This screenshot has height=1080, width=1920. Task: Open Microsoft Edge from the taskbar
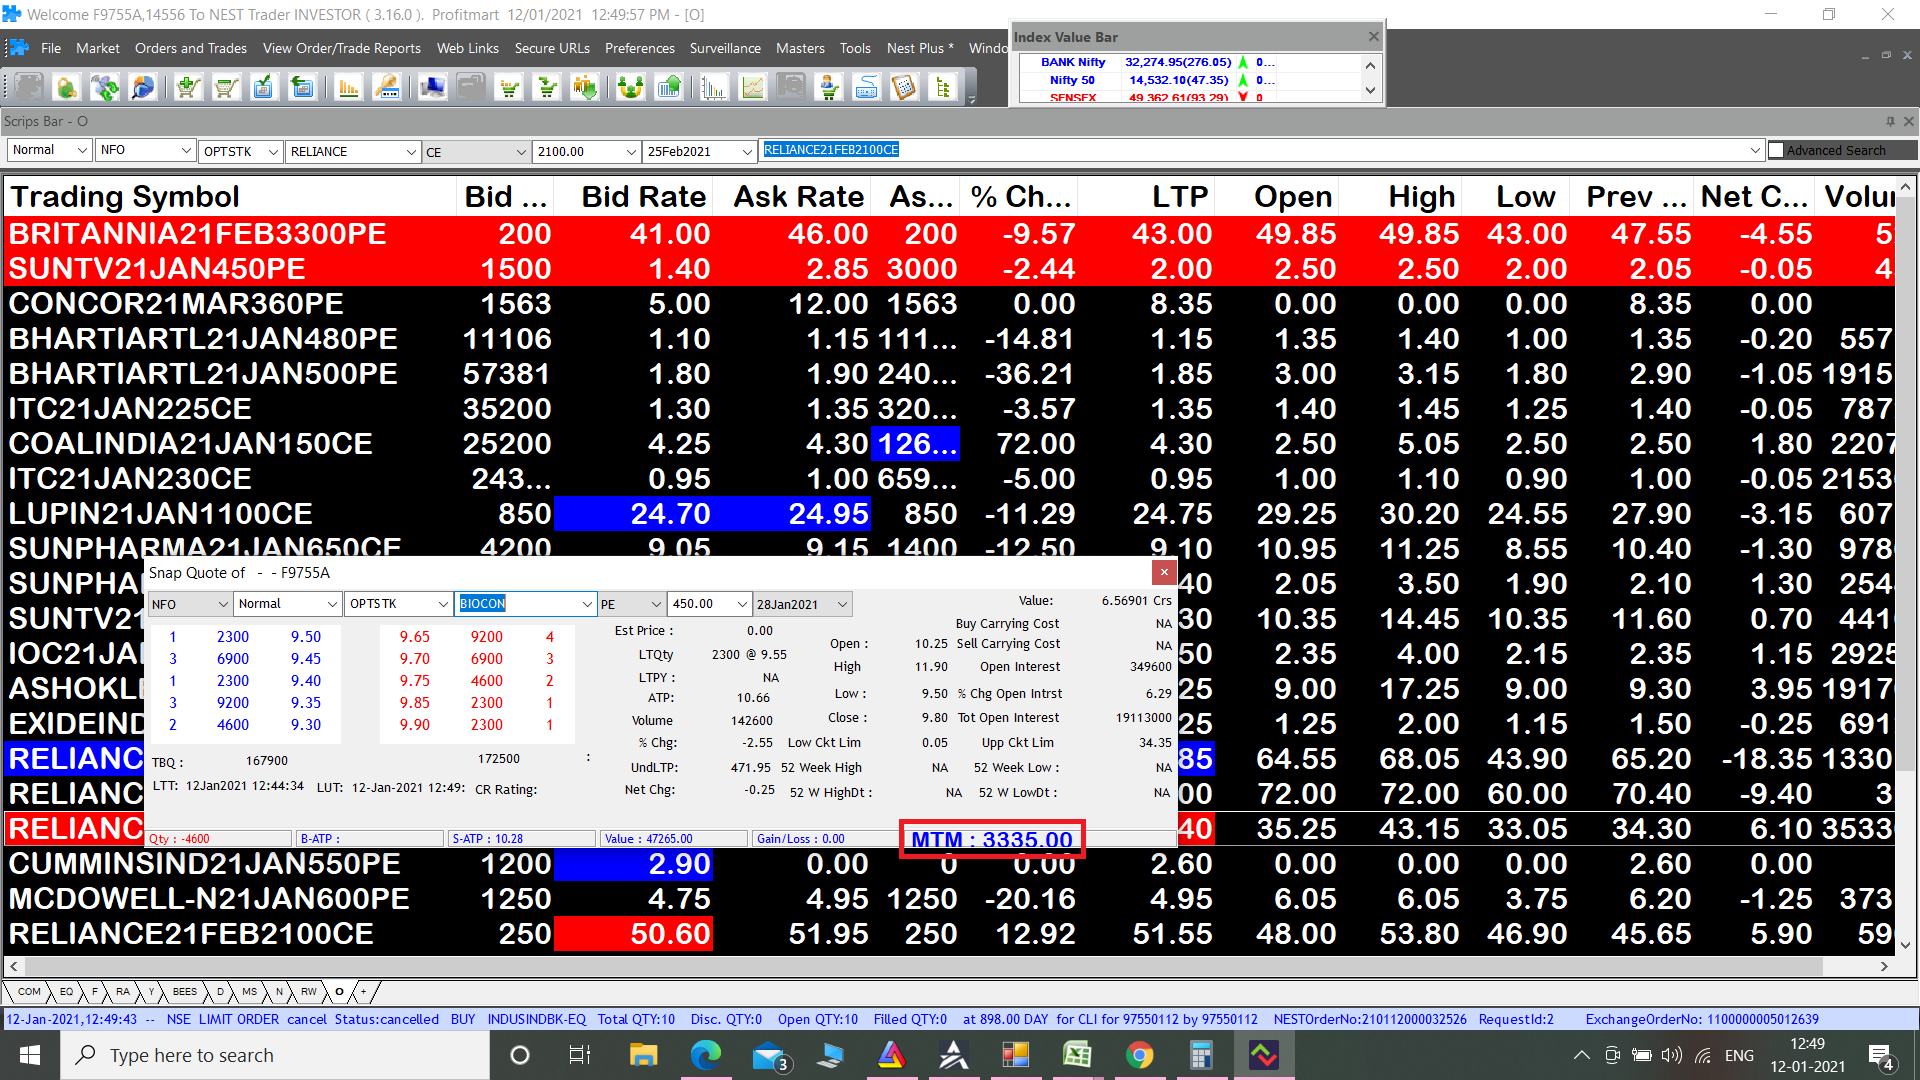(x=705, y=1055)
